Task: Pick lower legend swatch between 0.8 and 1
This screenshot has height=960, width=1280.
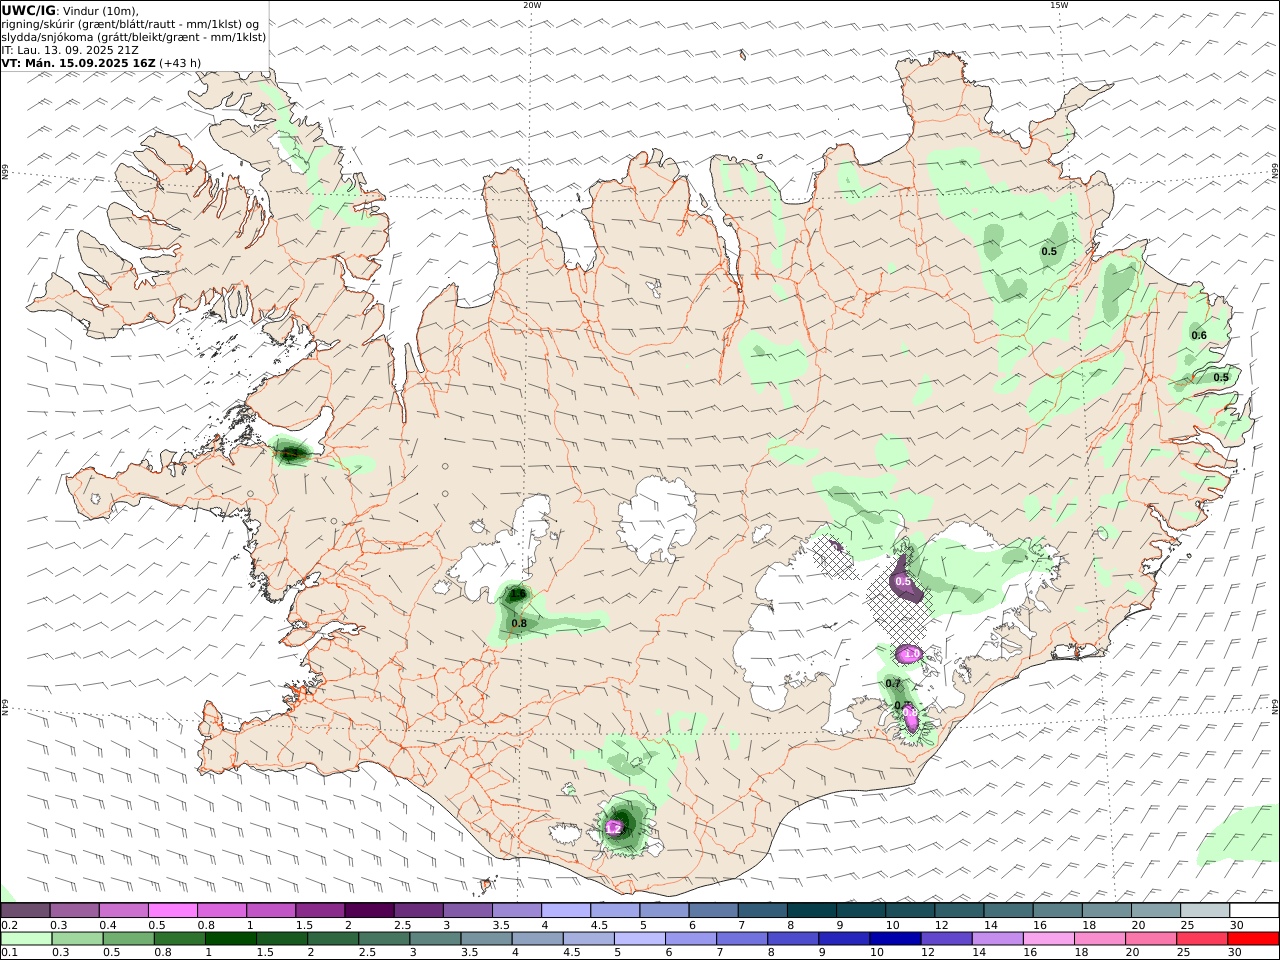Action: 180,939
